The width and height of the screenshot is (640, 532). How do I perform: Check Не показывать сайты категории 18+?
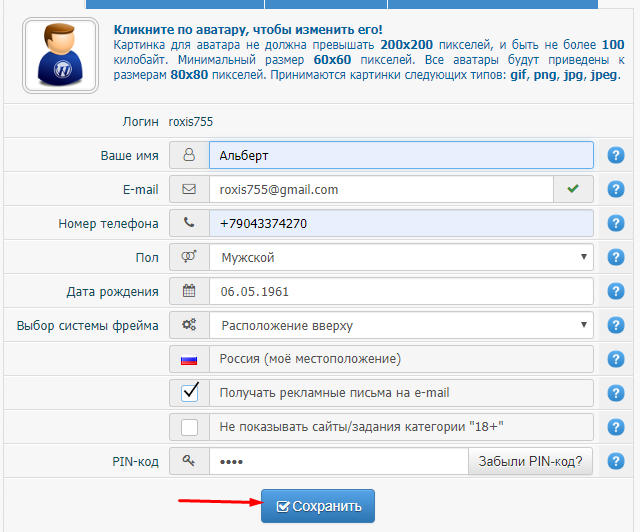pos(189,427)
